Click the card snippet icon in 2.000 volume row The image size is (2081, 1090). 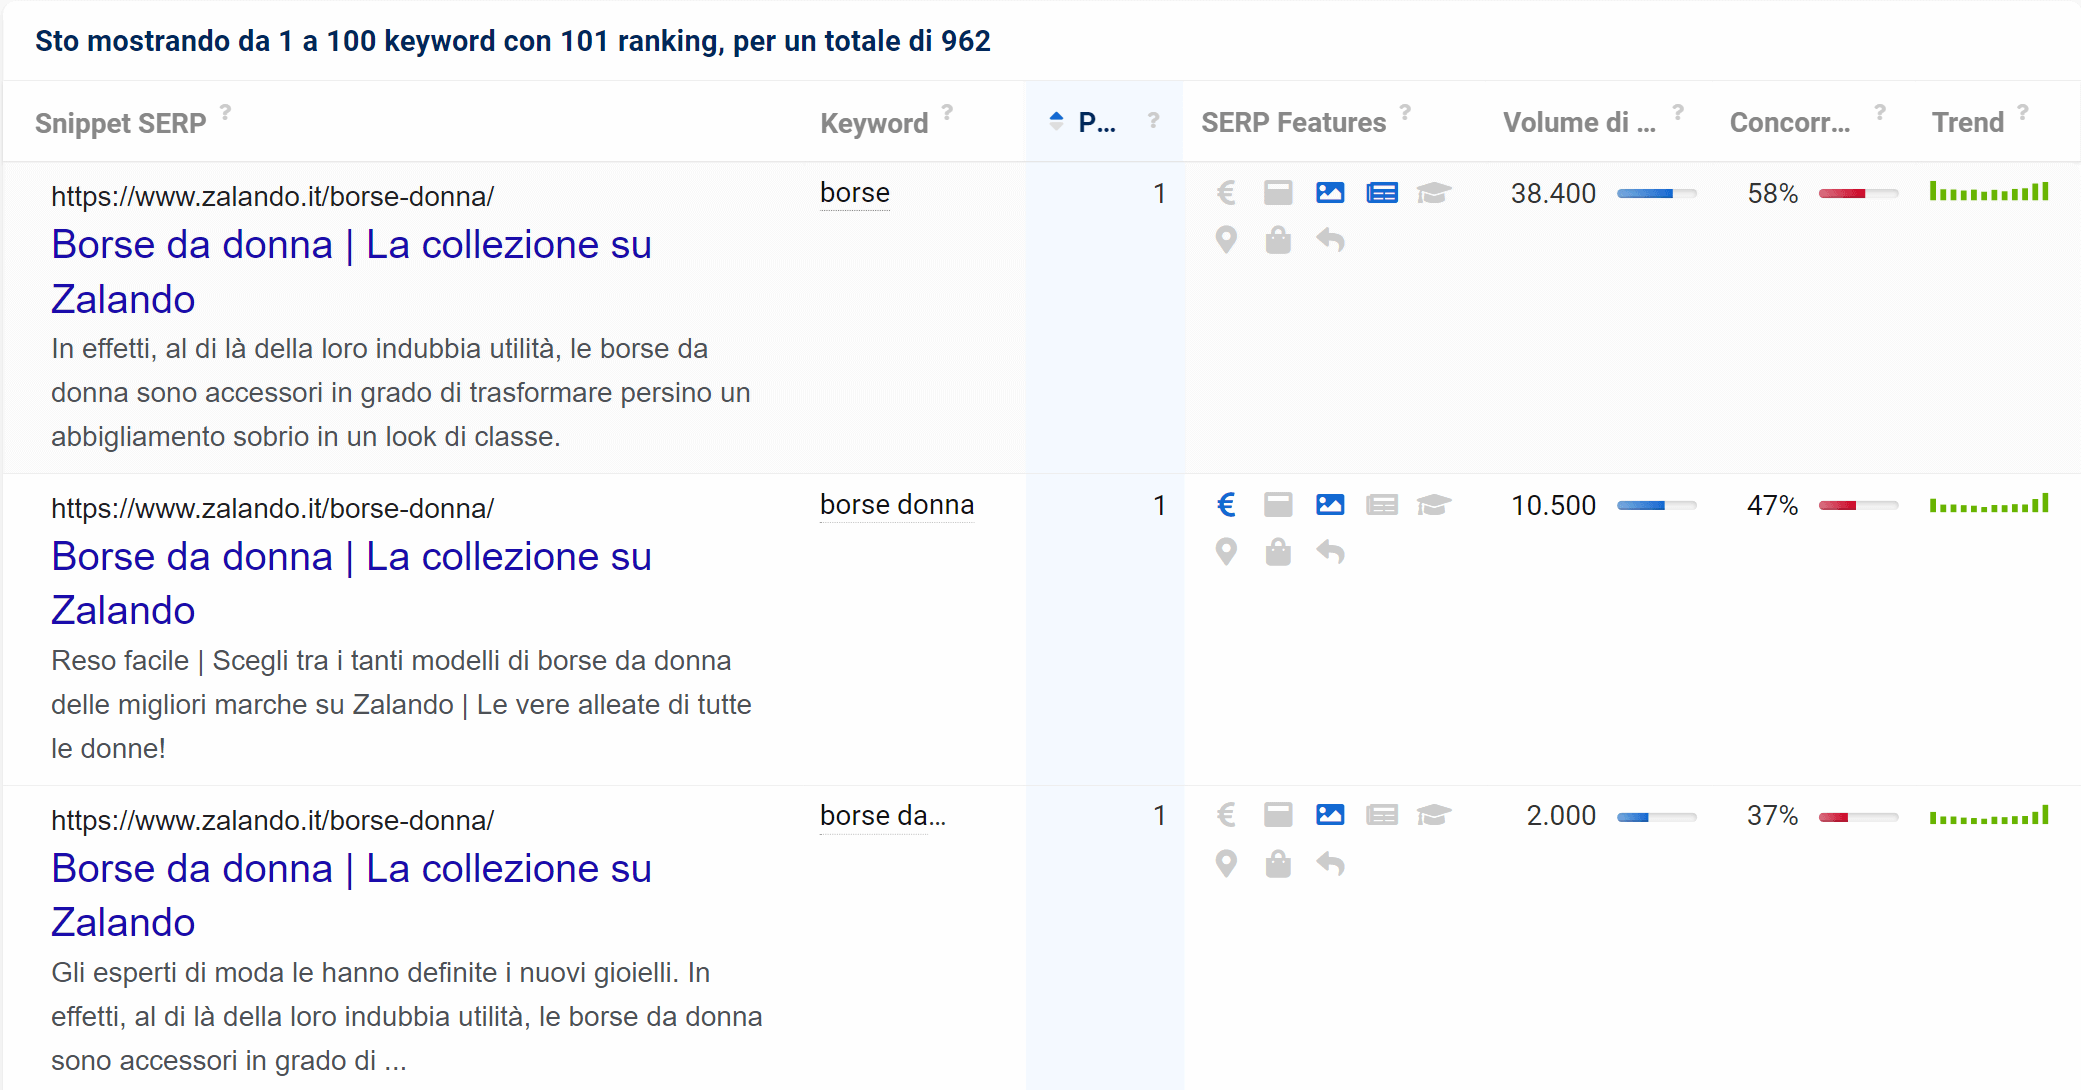pyautogui.click(x=1278, y=815)
